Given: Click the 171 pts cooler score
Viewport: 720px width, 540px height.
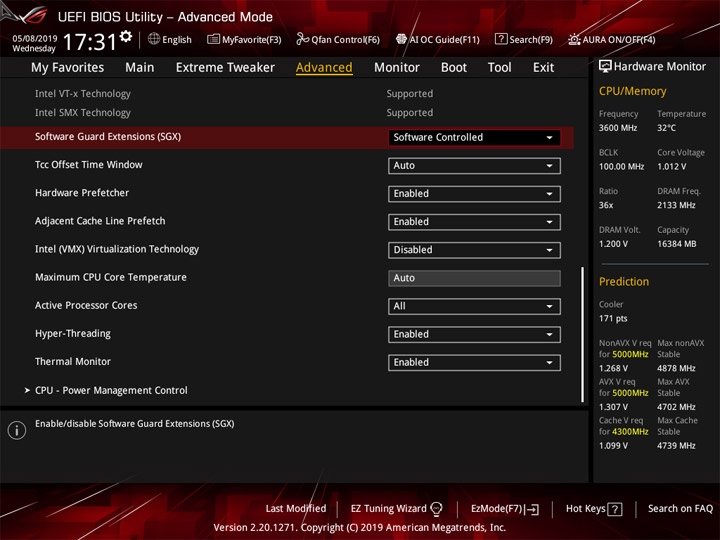Looking at the screenshot, I should [613, 319].
